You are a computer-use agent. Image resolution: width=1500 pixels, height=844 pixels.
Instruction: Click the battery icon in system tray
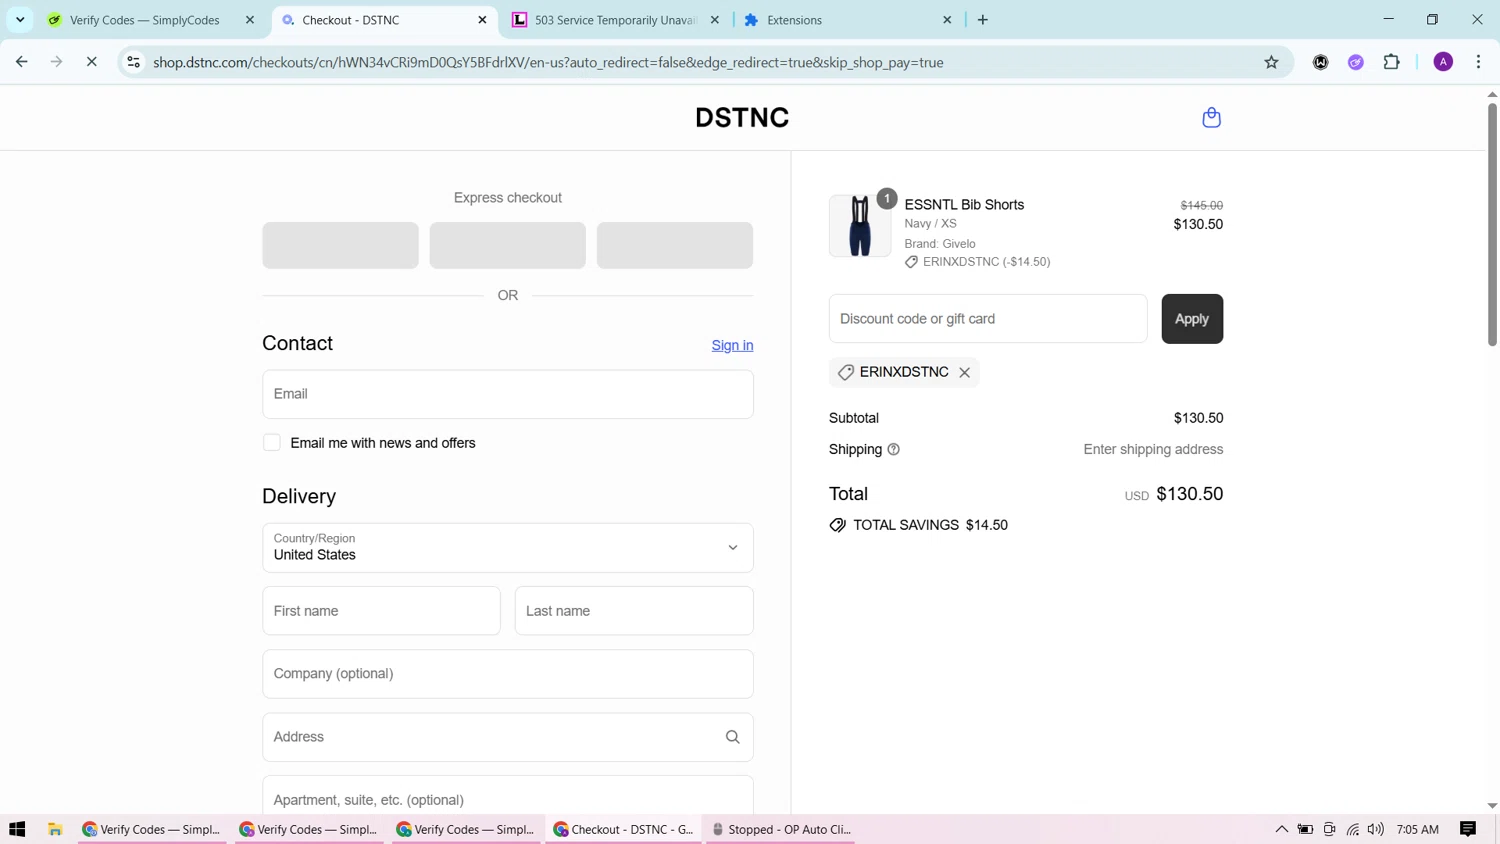click(x=1305, y=829)
